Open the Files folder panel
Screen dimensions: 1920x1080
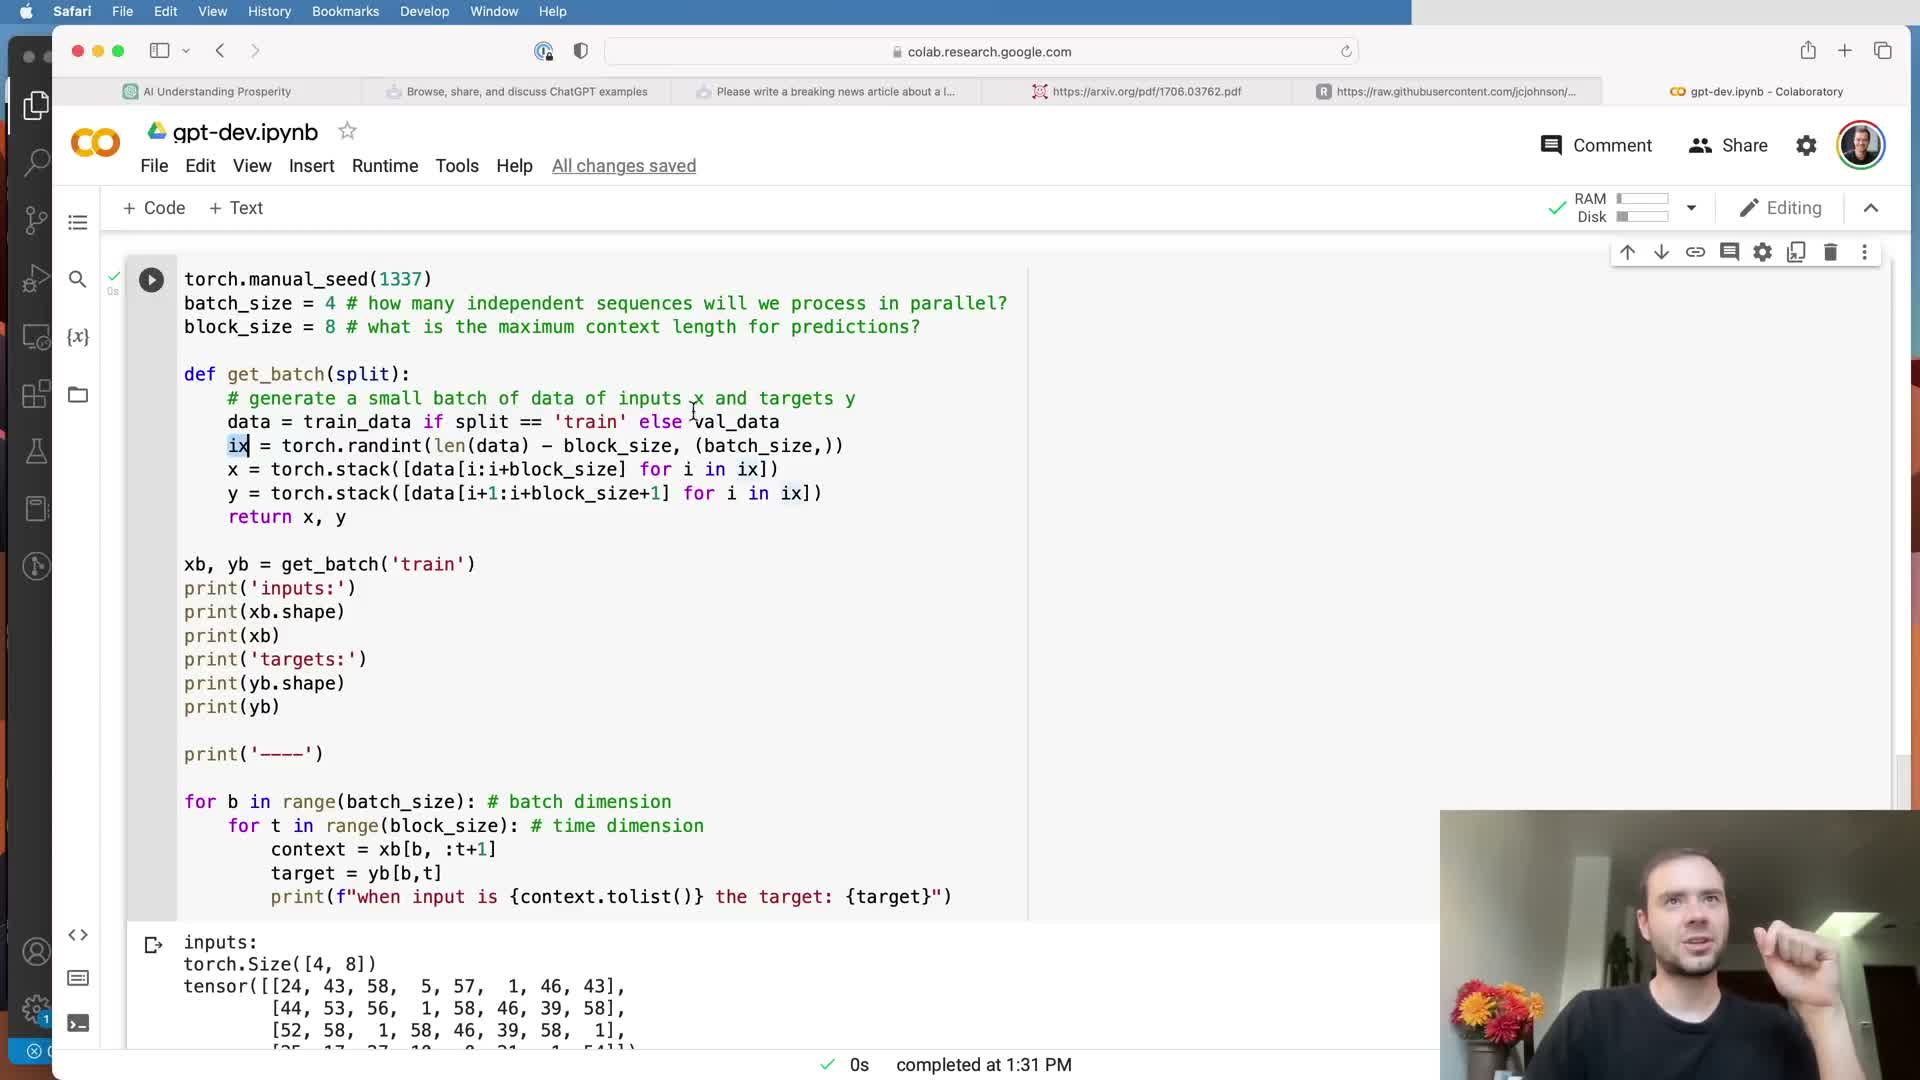coord(78,394)
